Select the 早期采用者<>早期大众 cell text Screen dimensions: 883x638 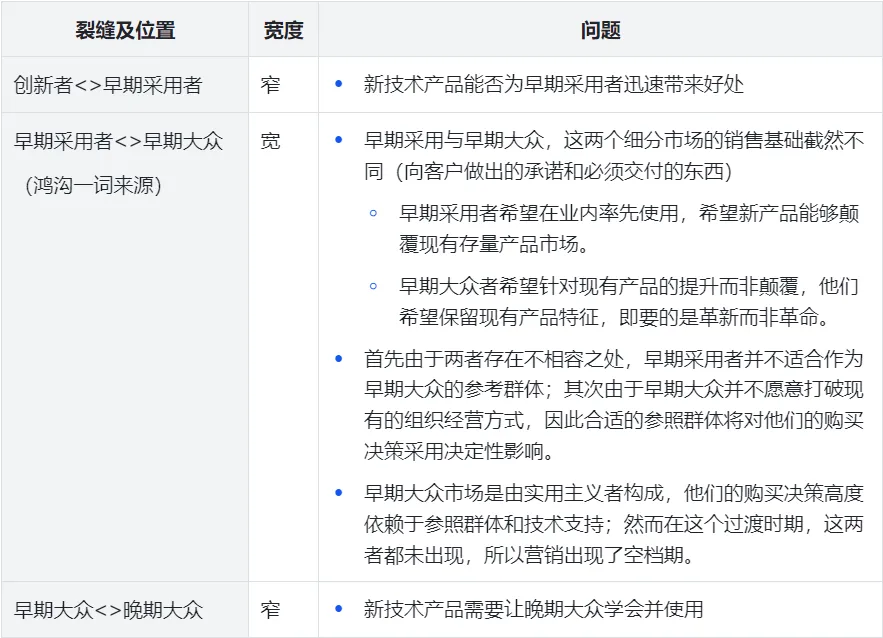[118, 141]
